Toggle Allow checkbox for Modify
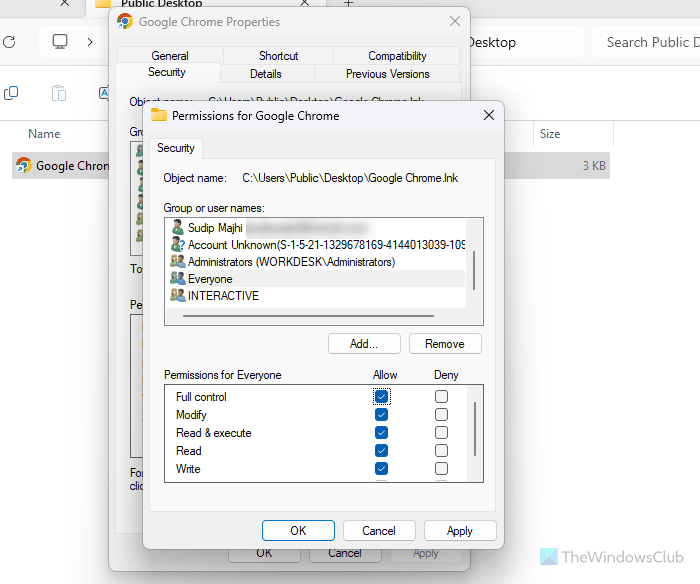The image size is (700, 584). tap(381, 415)
